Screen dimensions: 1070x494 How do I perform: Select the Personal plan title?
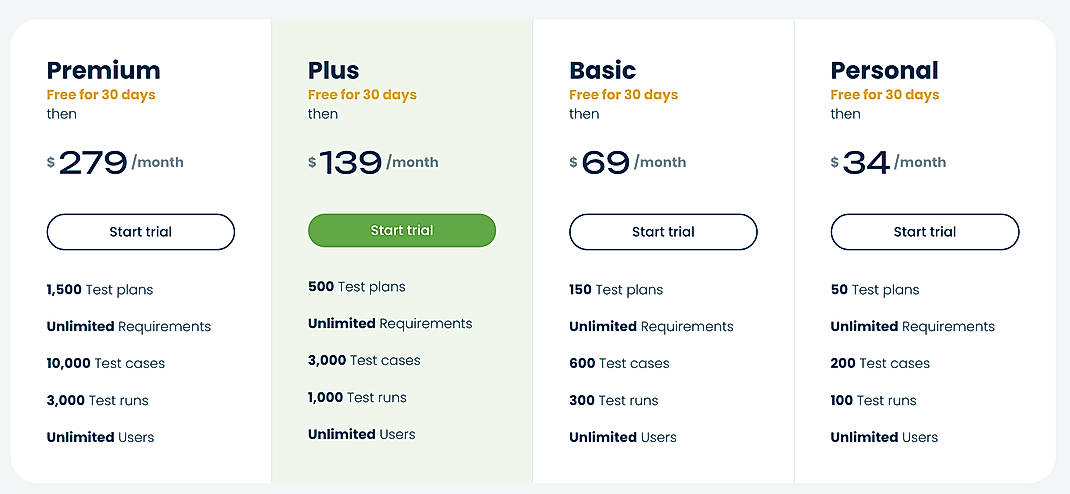pos(884,70)
